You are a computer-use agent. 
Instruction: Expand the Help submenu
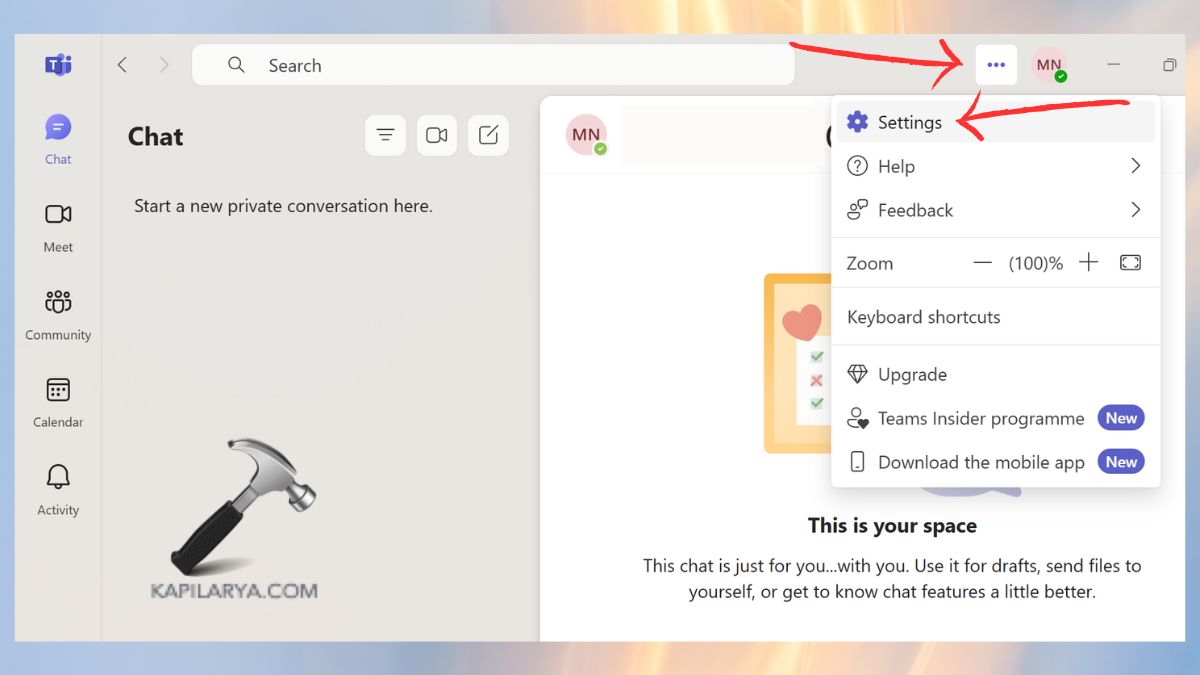pos(896,166)
